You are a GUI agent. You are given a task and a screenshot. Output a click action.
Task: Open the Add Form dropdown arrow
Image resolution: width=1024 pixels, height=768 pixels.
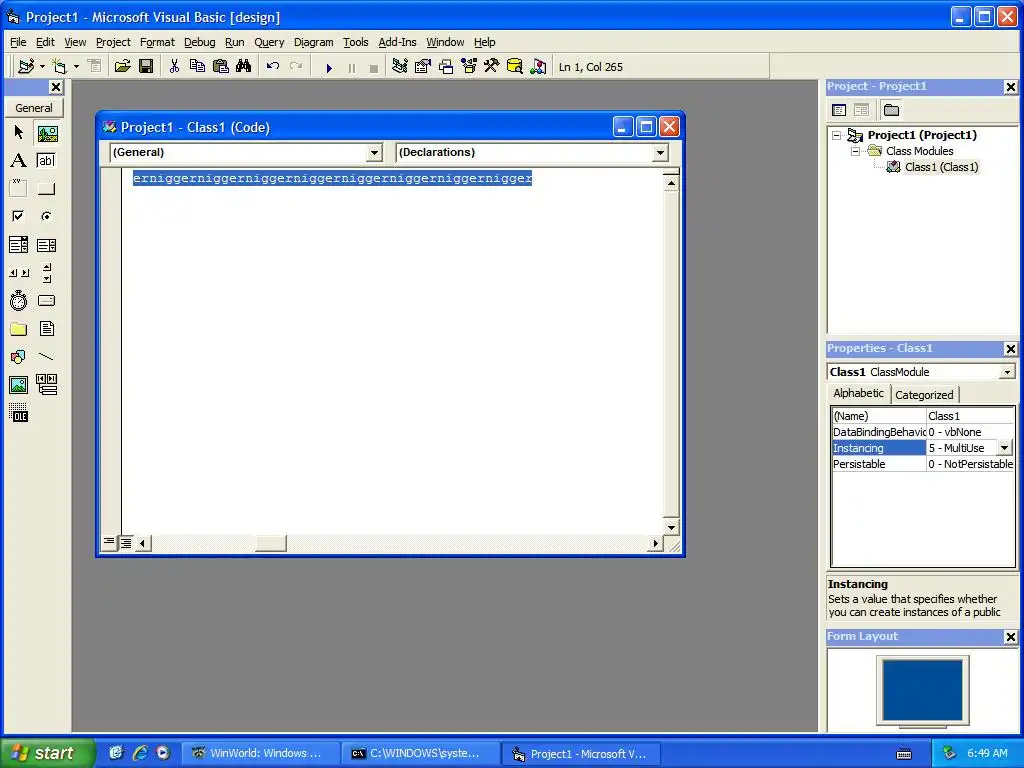coord(76,66)
